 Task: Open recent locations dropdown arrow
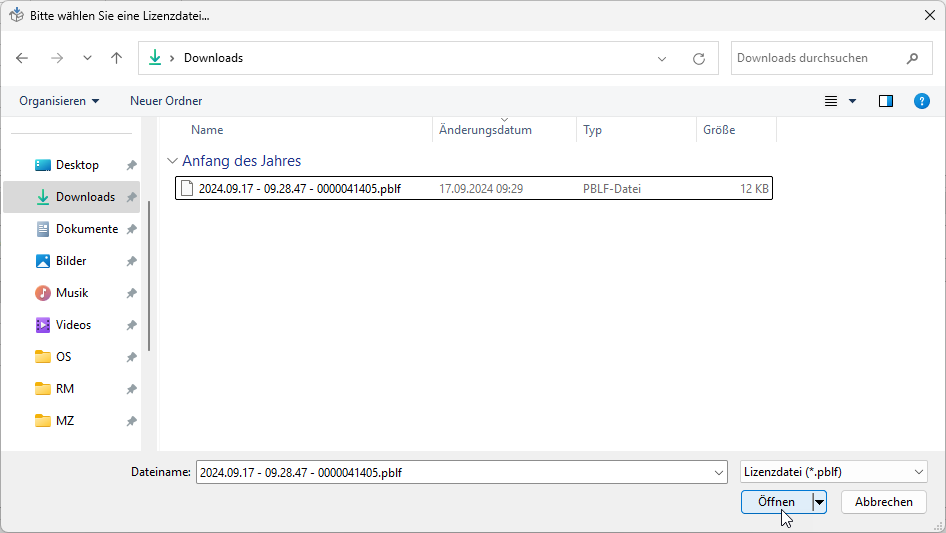(87, 58)
